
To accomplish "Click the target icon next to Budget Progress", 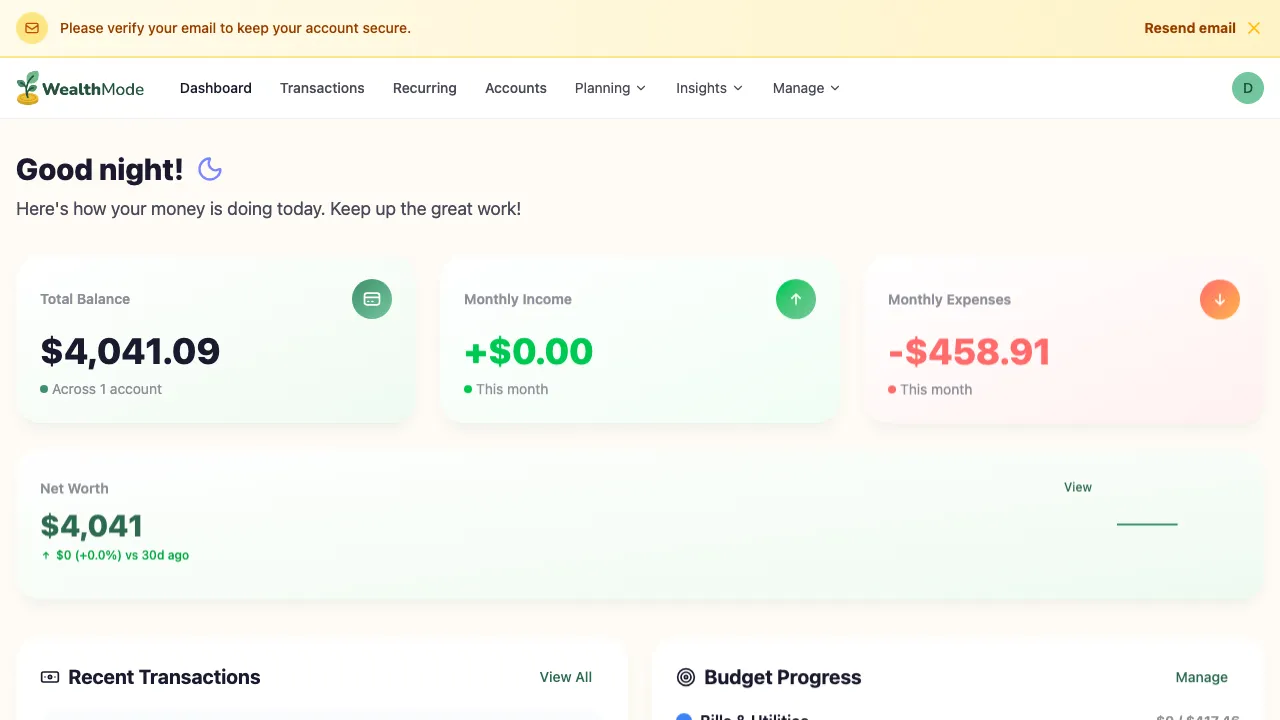I will coord(685,677).
